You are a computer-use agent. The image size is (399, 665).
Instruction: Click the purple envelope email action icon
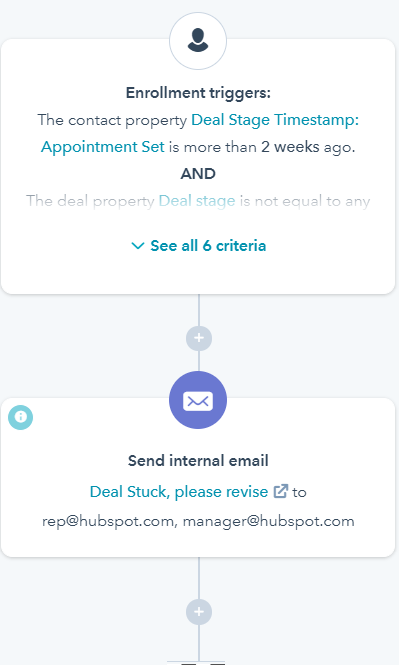coord(198,400)
